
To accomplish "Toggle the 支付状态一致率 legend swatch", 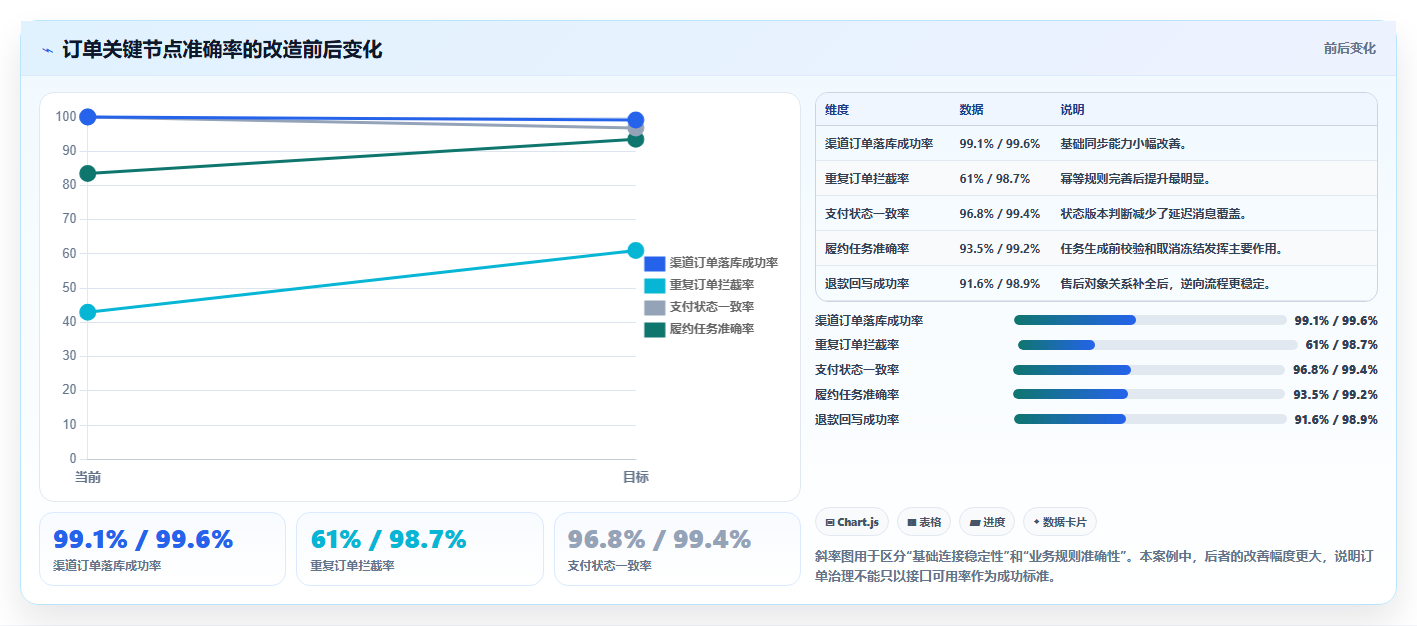I will 654,307.
